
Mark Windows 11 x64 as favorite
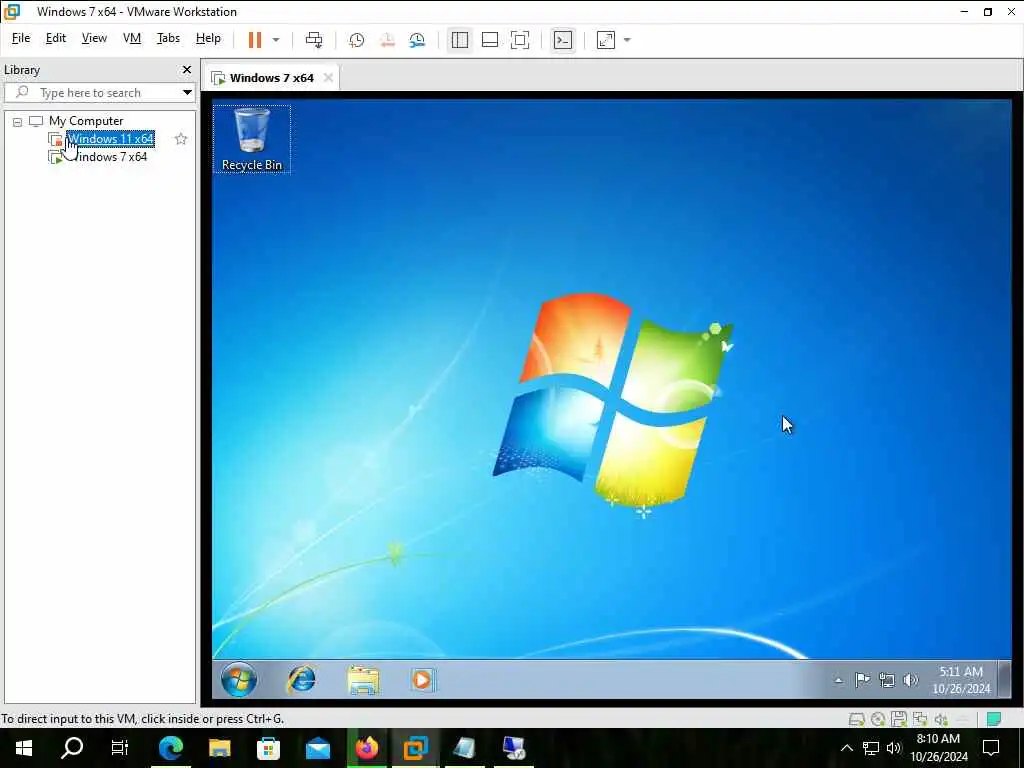[x=181, y=138]
